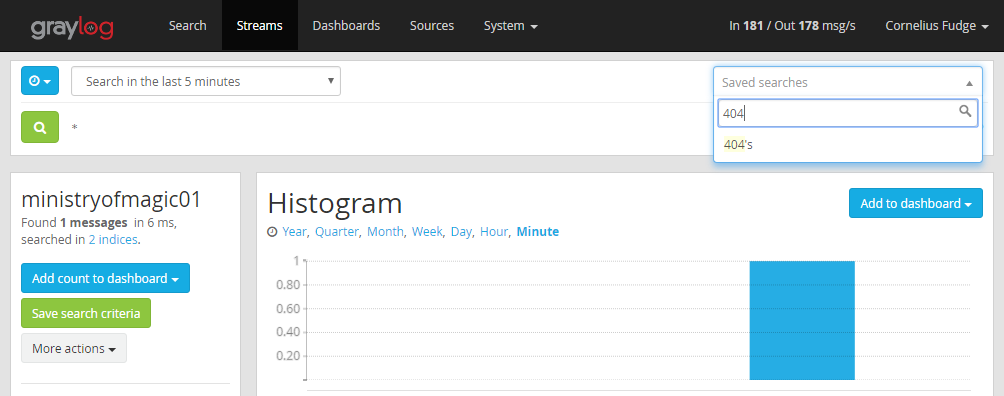
Task: Set histogram resolution to Quarter
Action: (336, 232)
